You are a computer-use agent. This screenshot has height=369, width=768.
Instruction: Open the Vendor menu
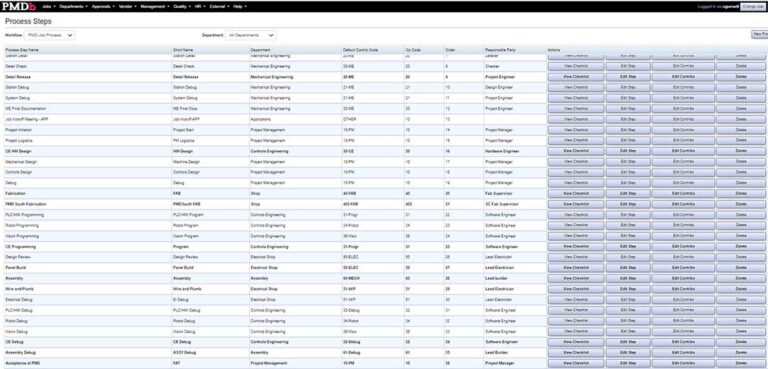[128, 6]
